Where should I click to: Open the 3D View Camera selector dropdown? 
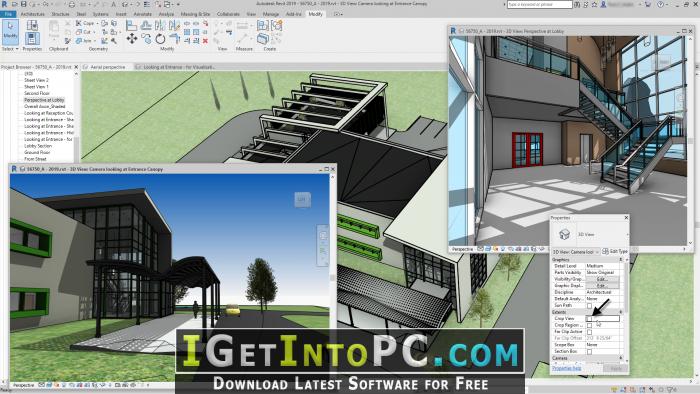tap(575, 252)
